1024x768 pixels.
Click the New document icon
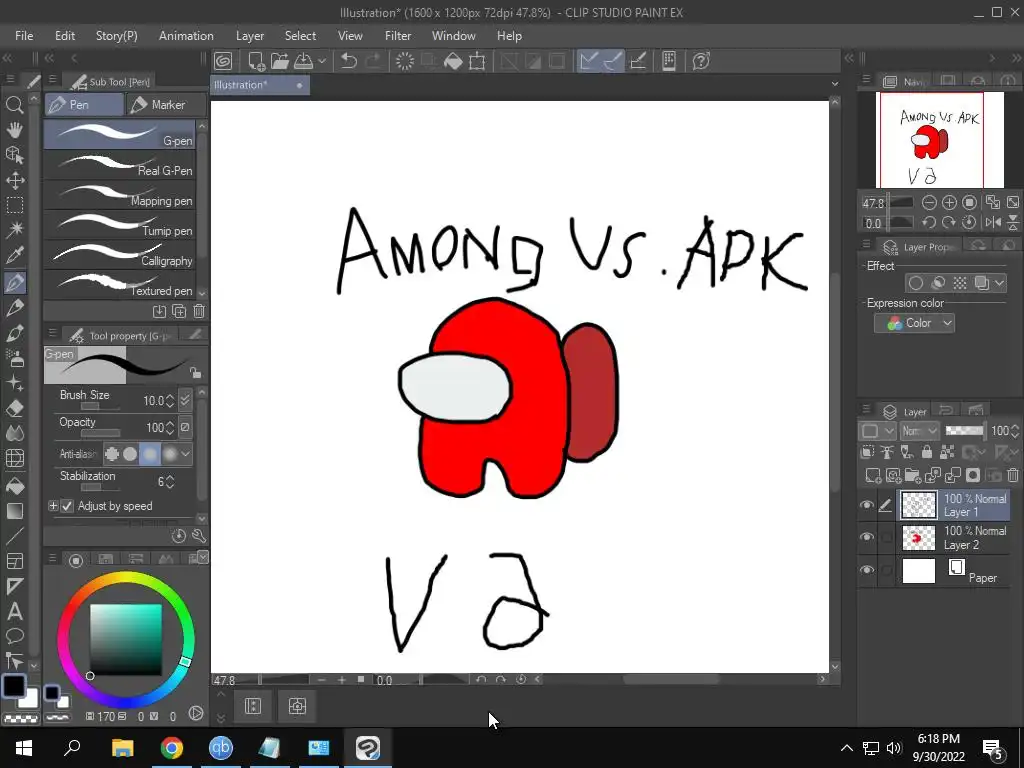click(256, 61)
